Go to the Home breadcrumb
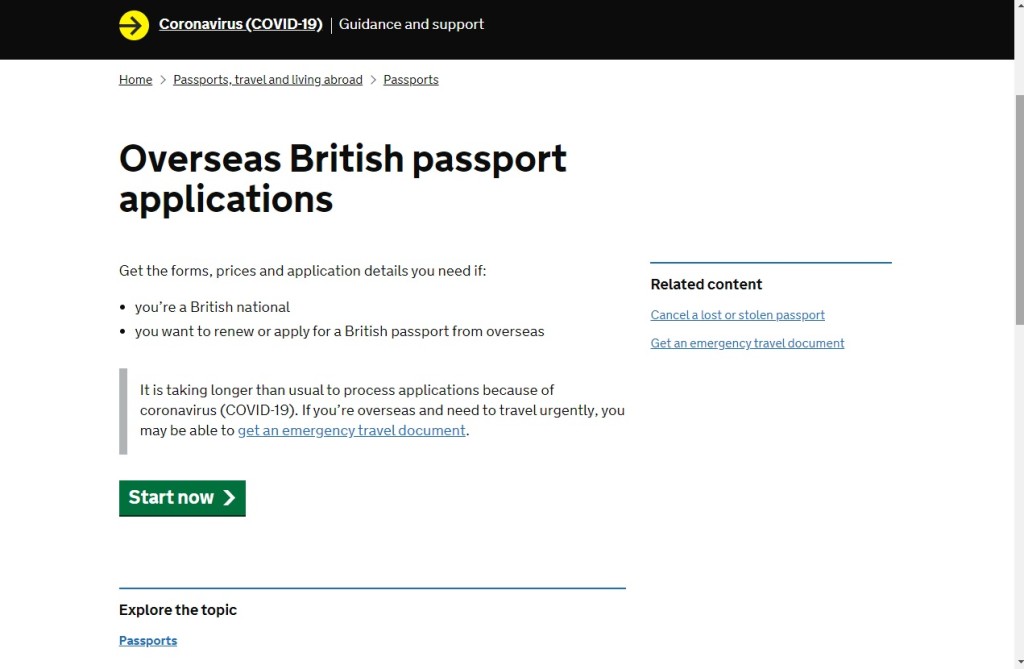 135,80
